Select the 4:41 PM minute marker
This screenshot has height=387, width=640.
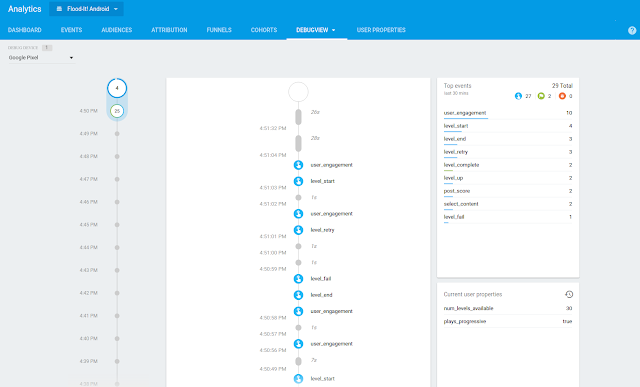pos(117,316)
